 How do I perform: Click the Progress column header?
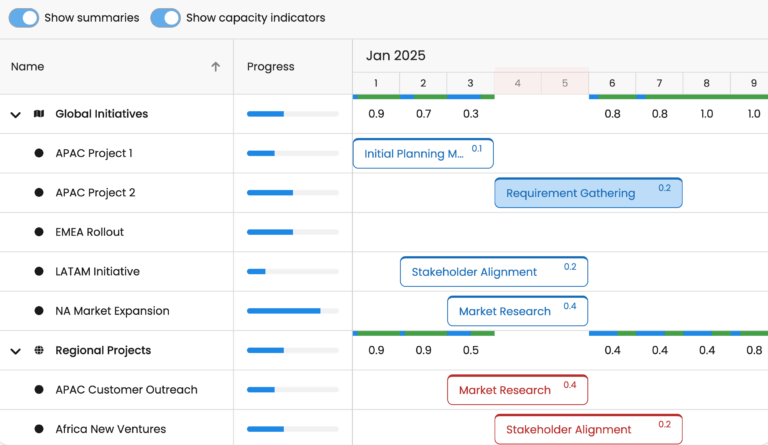pos(271,67)
